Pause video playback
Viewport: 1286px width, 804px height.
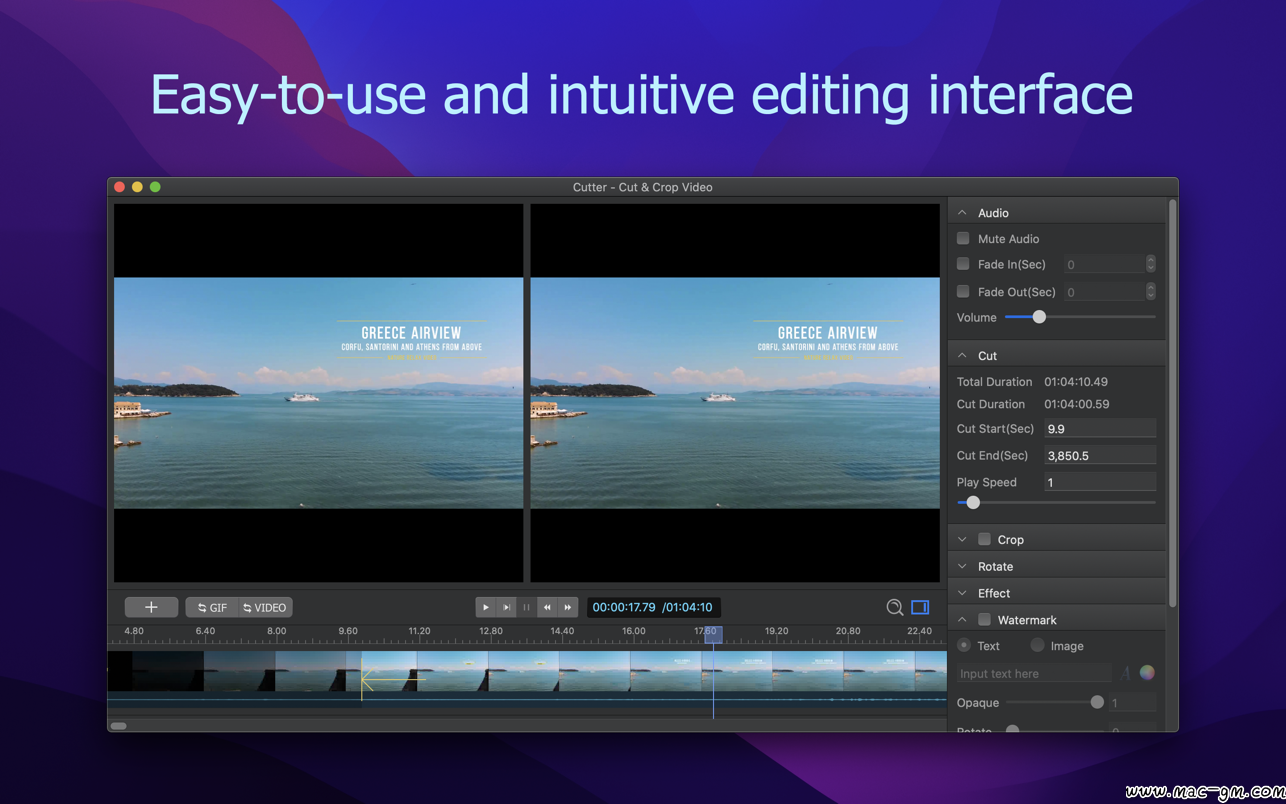pos(527,607)
